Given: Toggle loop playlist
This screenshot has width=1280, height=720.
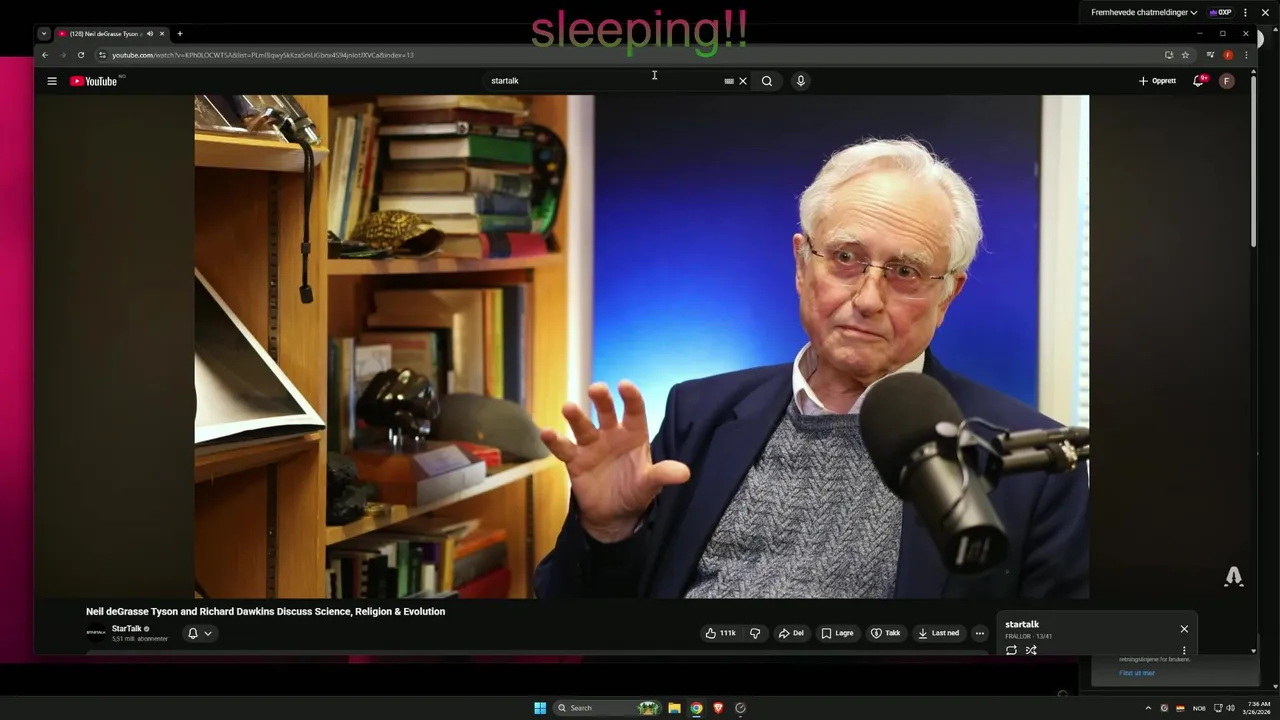Looking at the screenshot, I should (x=1011, y=650).
